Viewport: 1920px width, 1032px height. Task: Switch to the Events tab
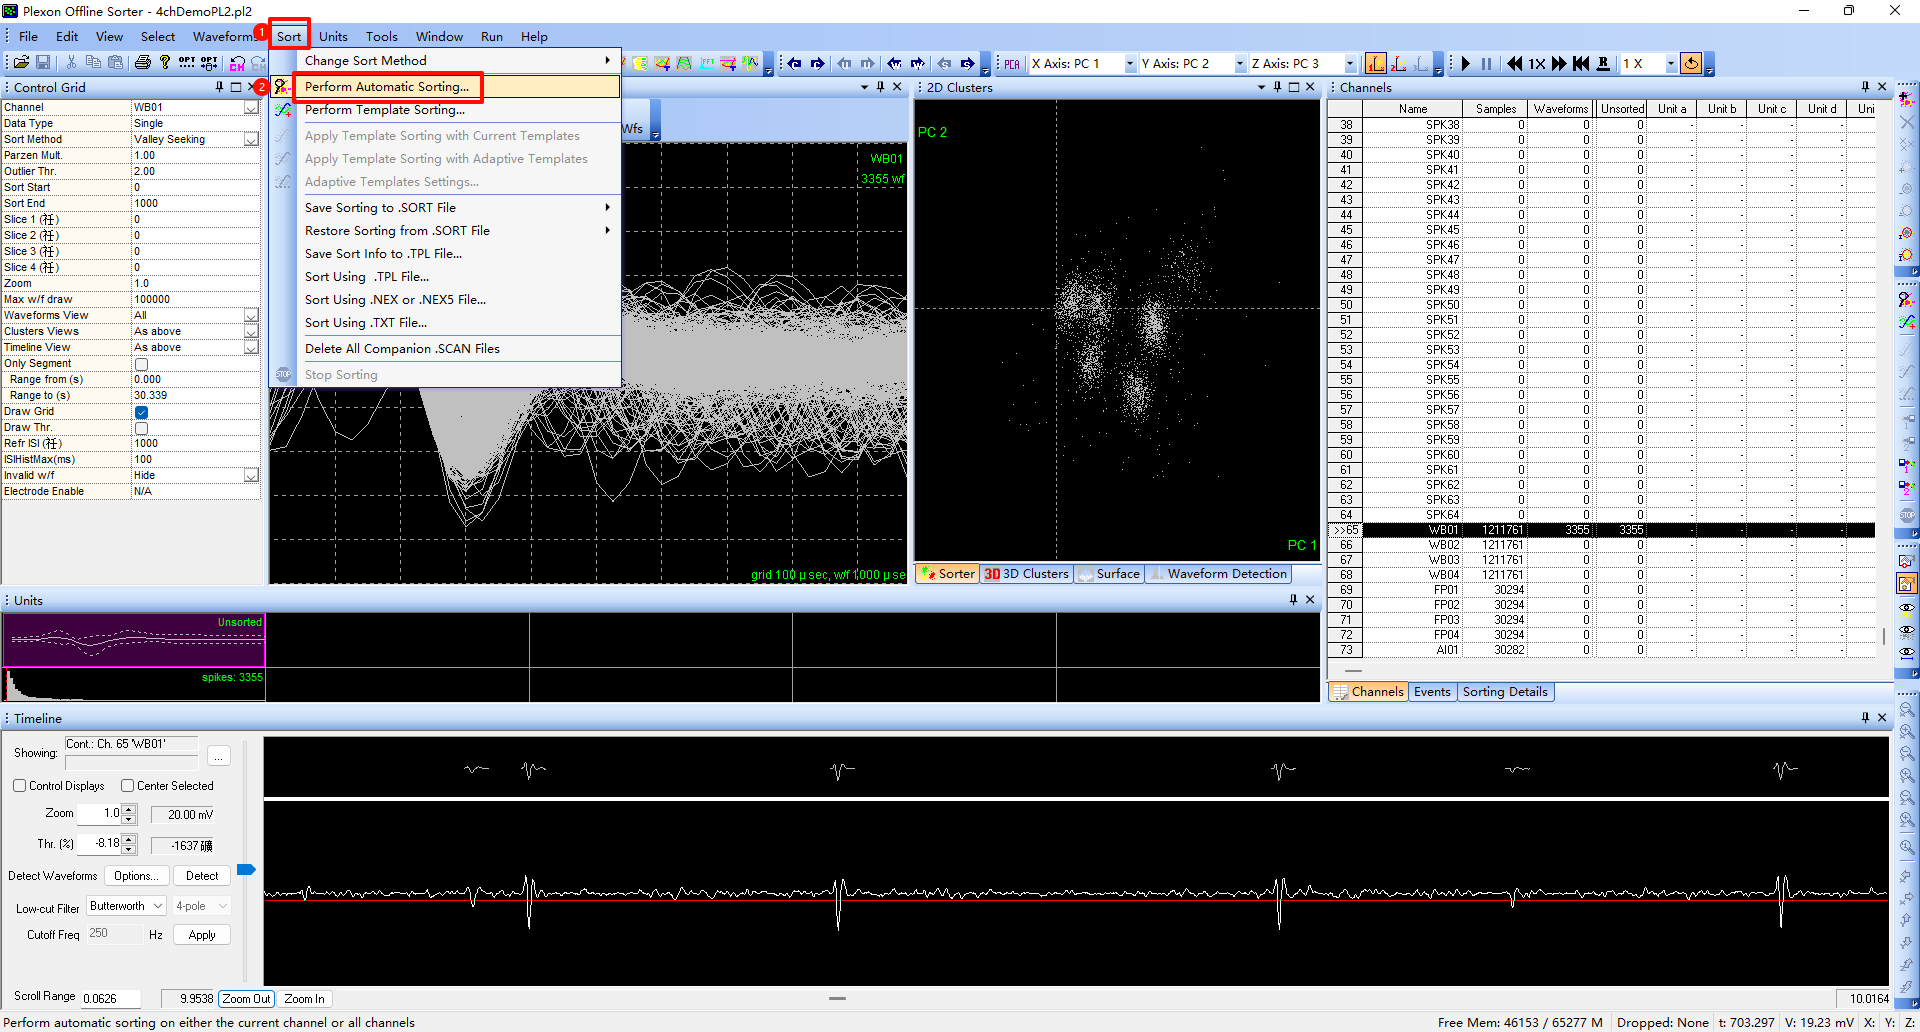(x=1432, y=692)
